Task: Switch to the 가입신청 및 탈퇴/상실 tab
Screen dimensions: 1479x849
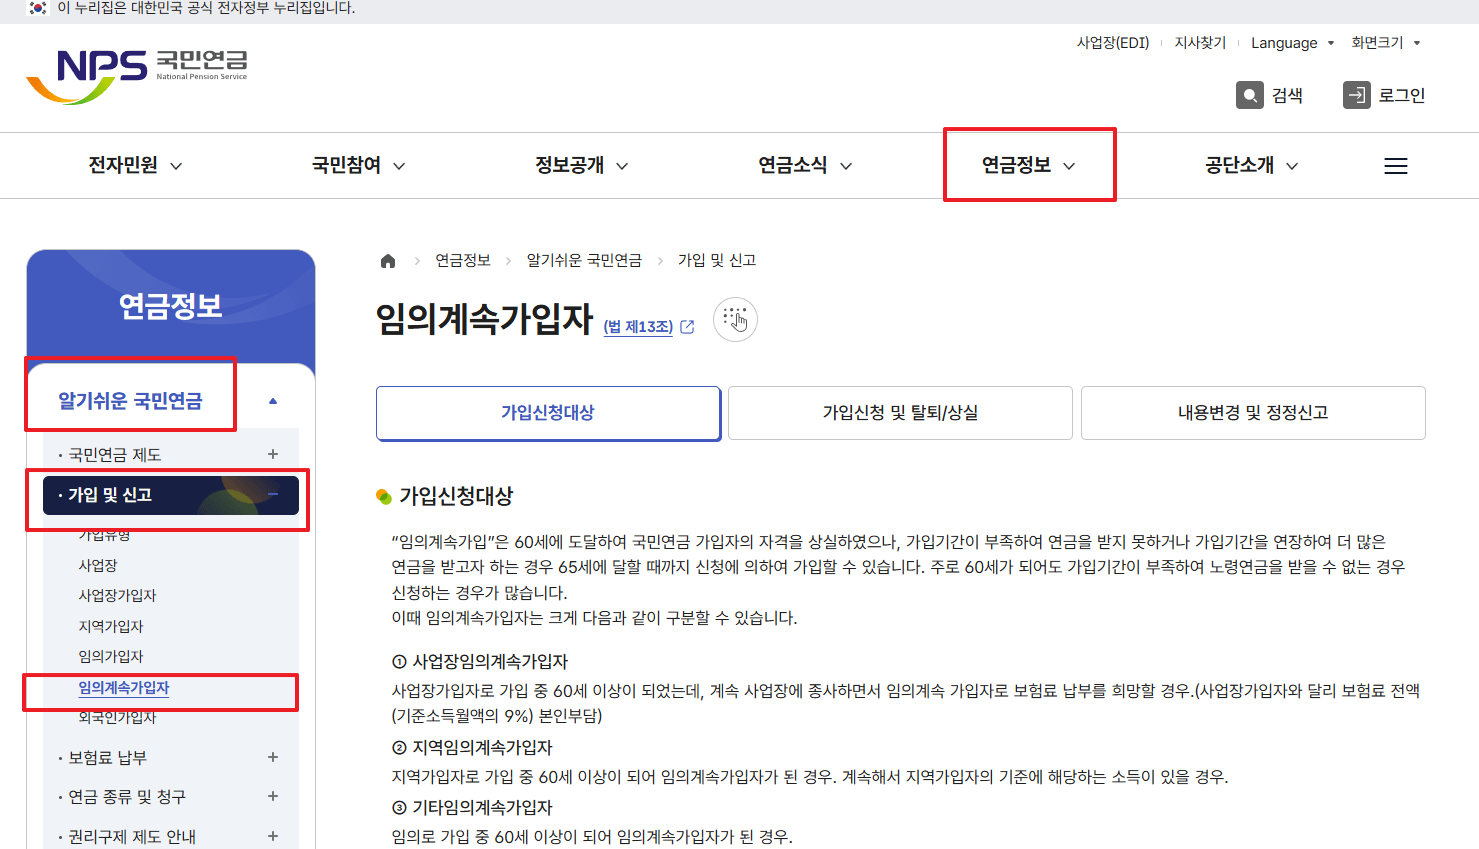Action: (900, 412)
